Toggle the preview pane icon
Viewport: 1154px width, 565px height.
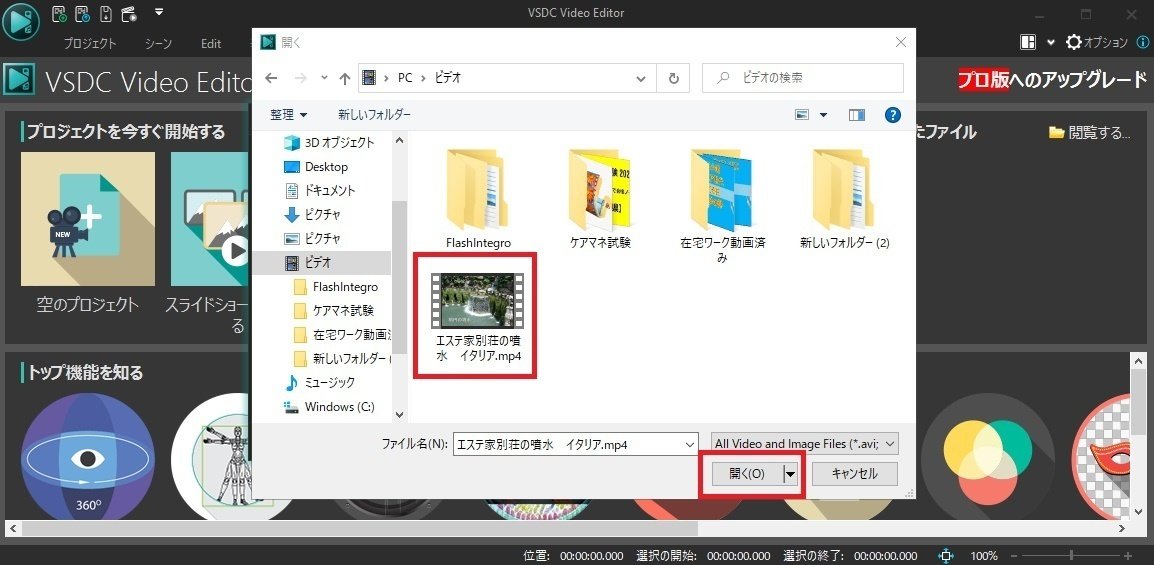pyautogui.click(x=856, y=115)
